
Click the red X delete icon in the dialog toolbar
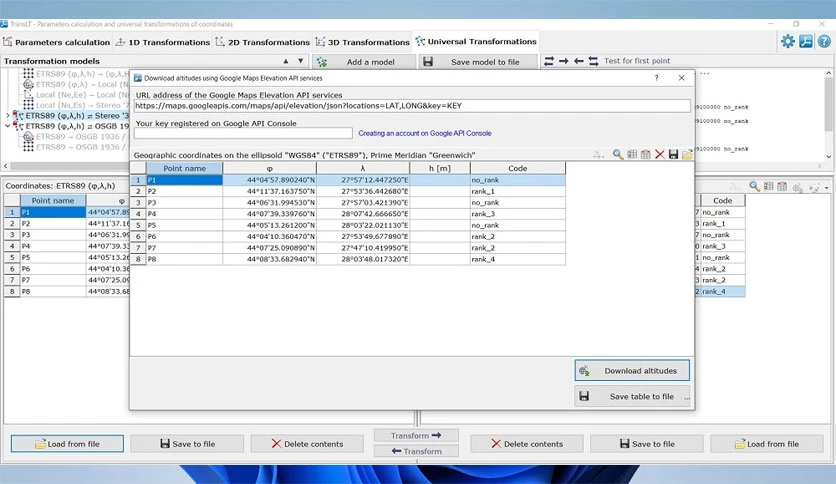[660, 155]
